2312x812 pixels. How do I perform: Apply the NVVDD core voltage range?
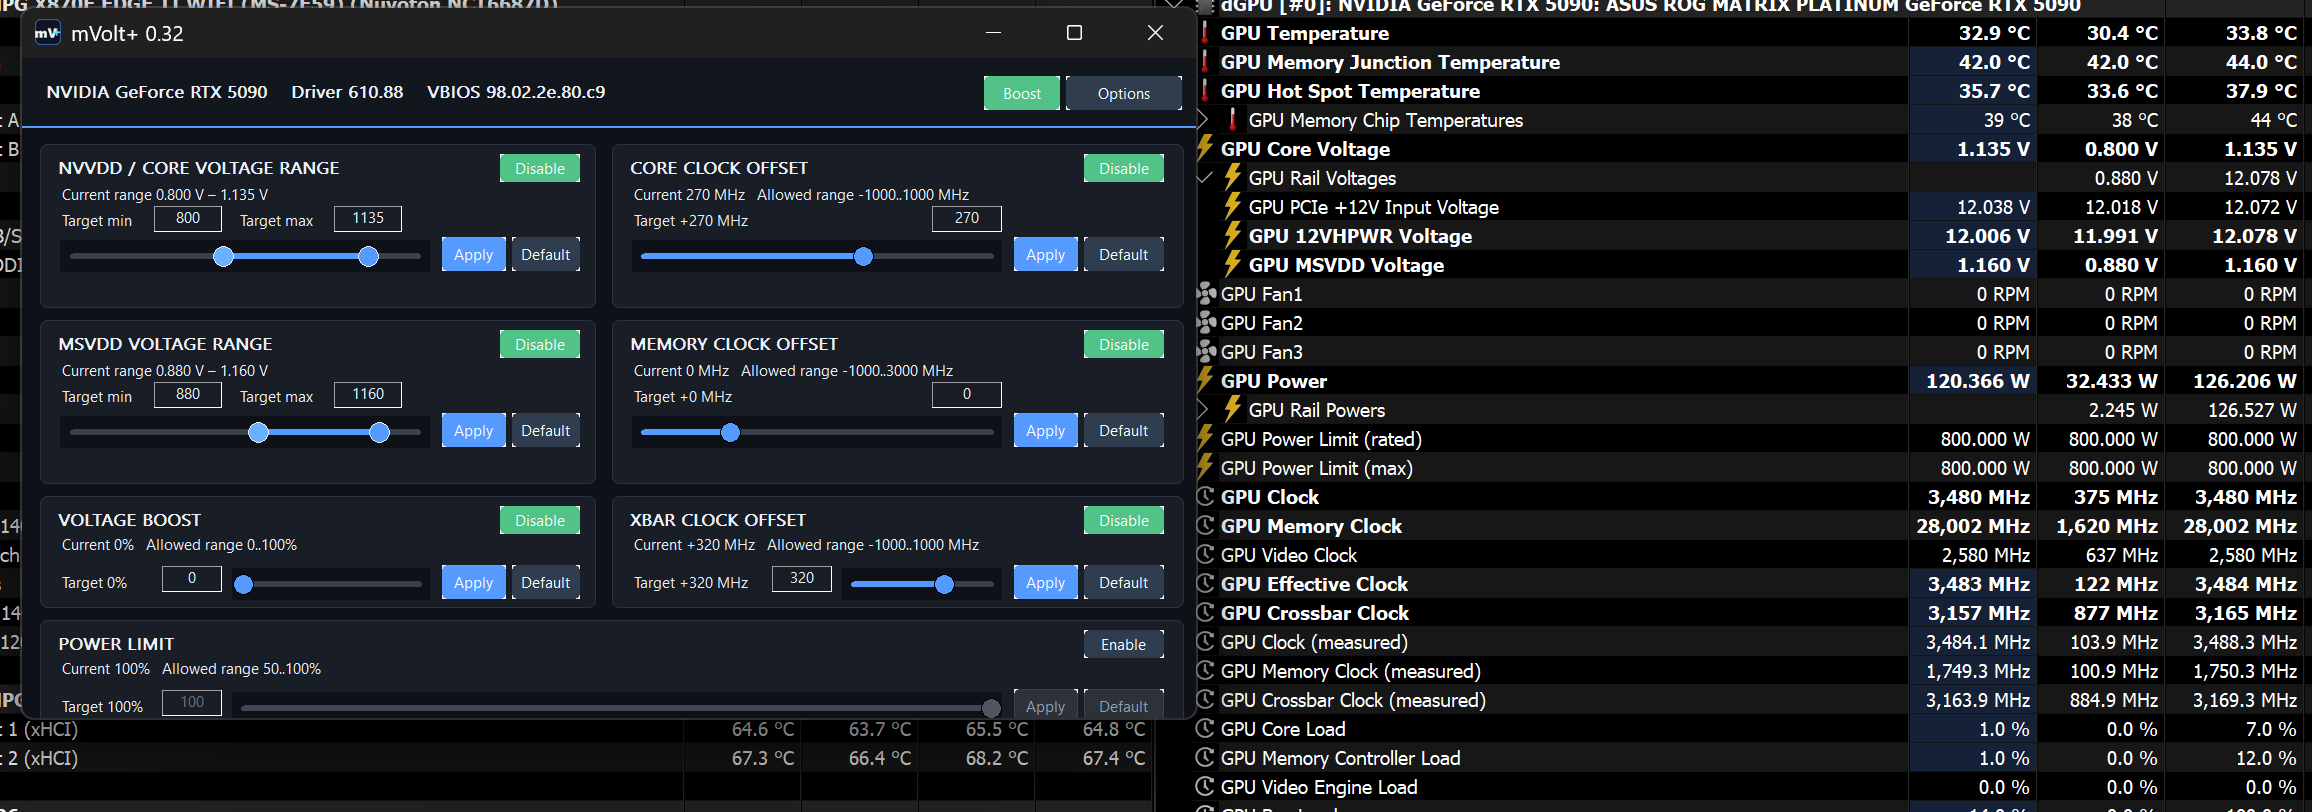474,254
